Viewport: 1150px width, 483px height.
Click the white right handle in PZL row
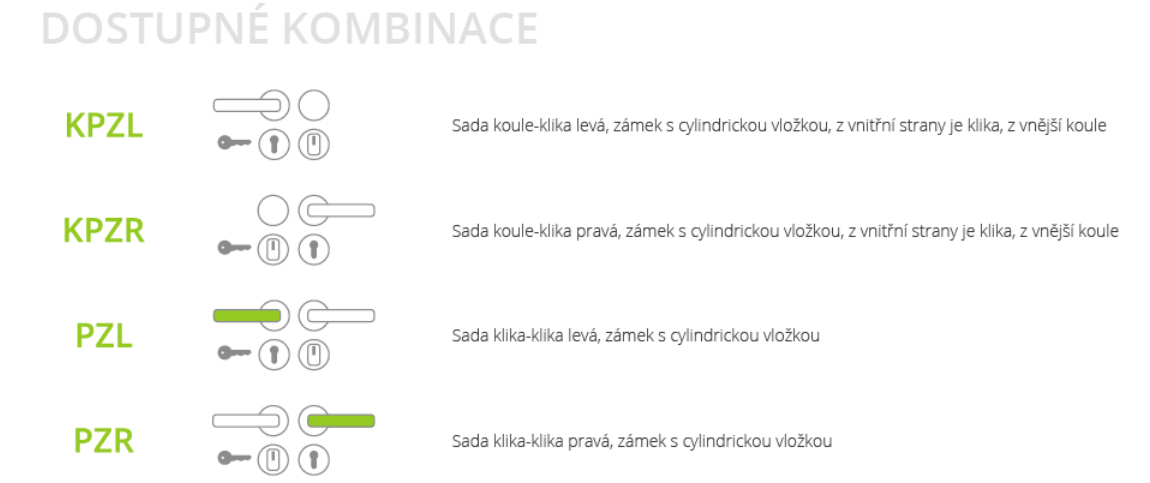(x=337, y=316)
